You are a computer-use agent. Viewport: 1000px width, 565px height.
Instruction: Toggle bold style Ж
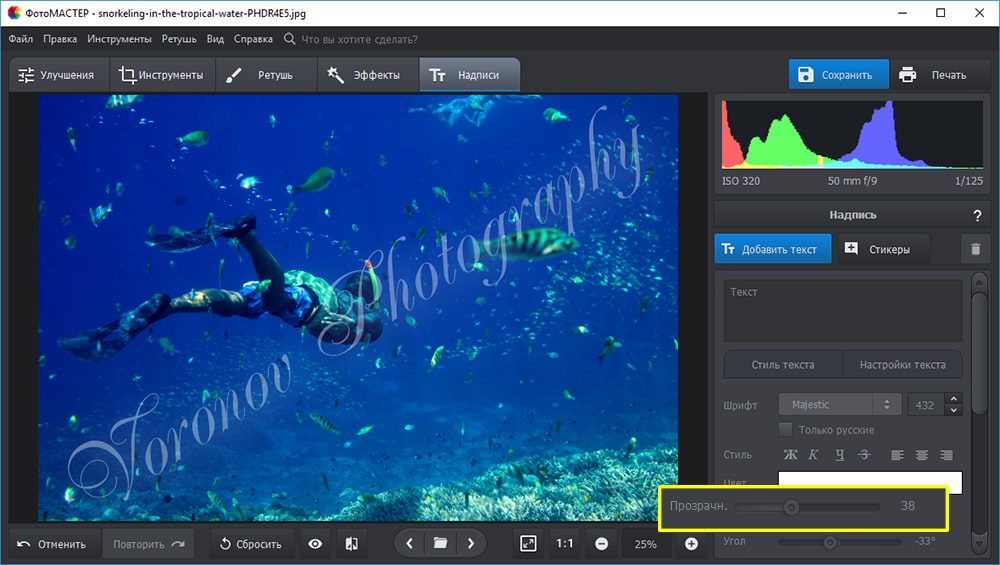click(x=790, y=455)
